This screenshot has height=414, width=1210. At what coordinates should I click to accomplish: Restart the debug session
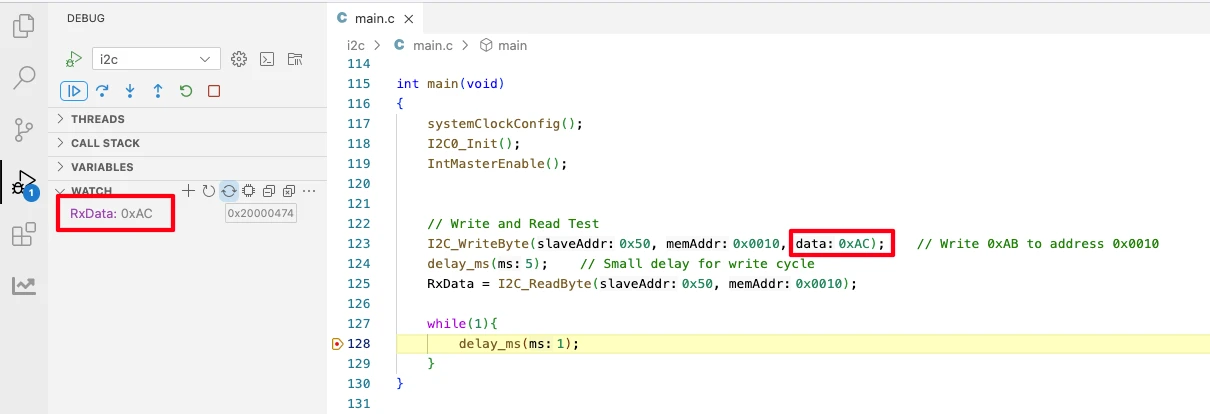click(186, 91)
